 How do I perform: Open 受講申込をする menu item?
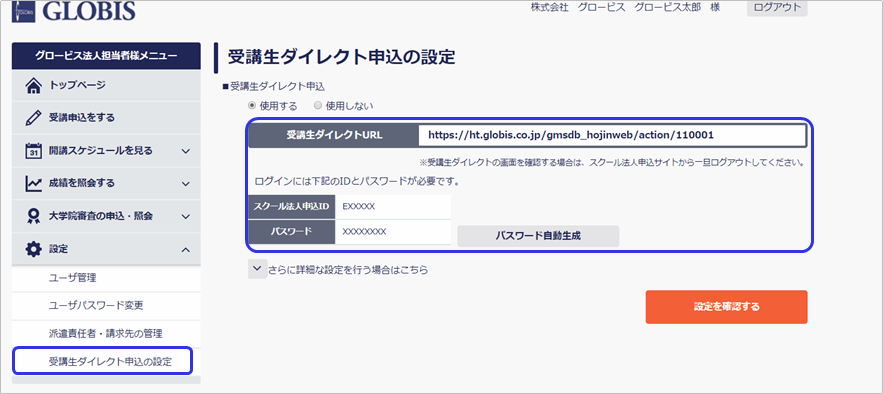106,118
